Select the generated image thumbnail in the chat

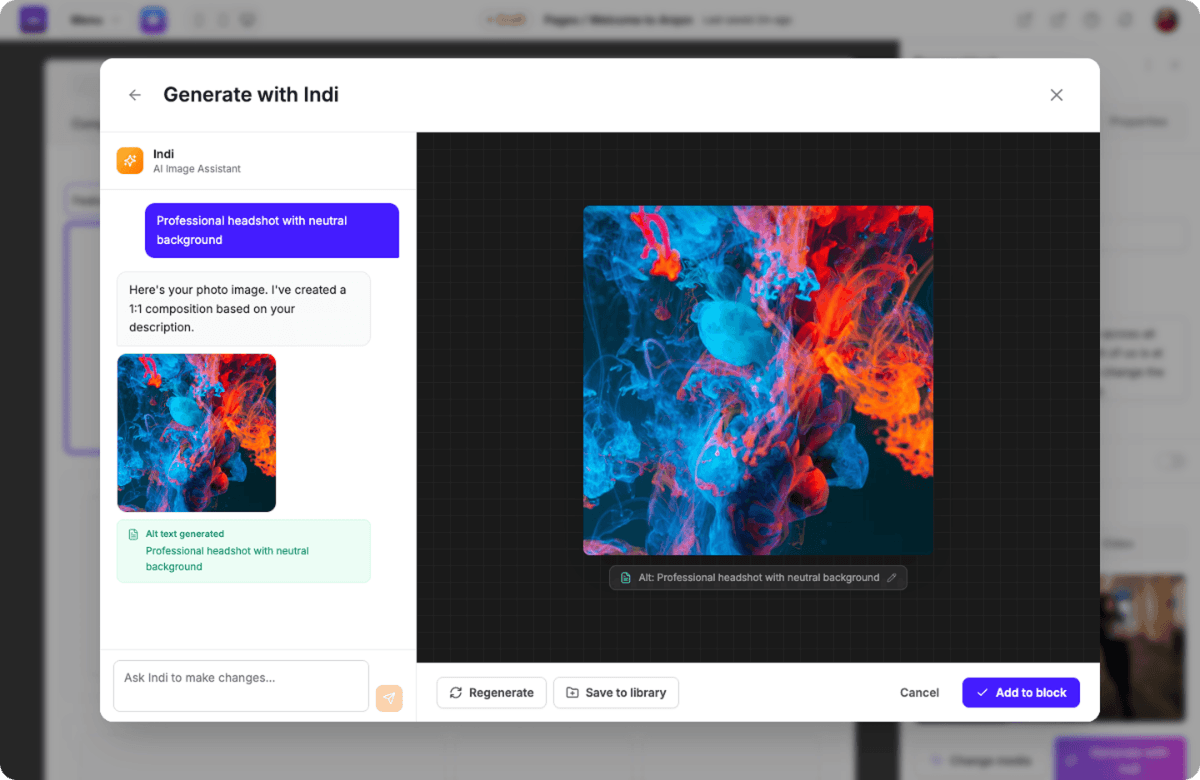point(196,432)
